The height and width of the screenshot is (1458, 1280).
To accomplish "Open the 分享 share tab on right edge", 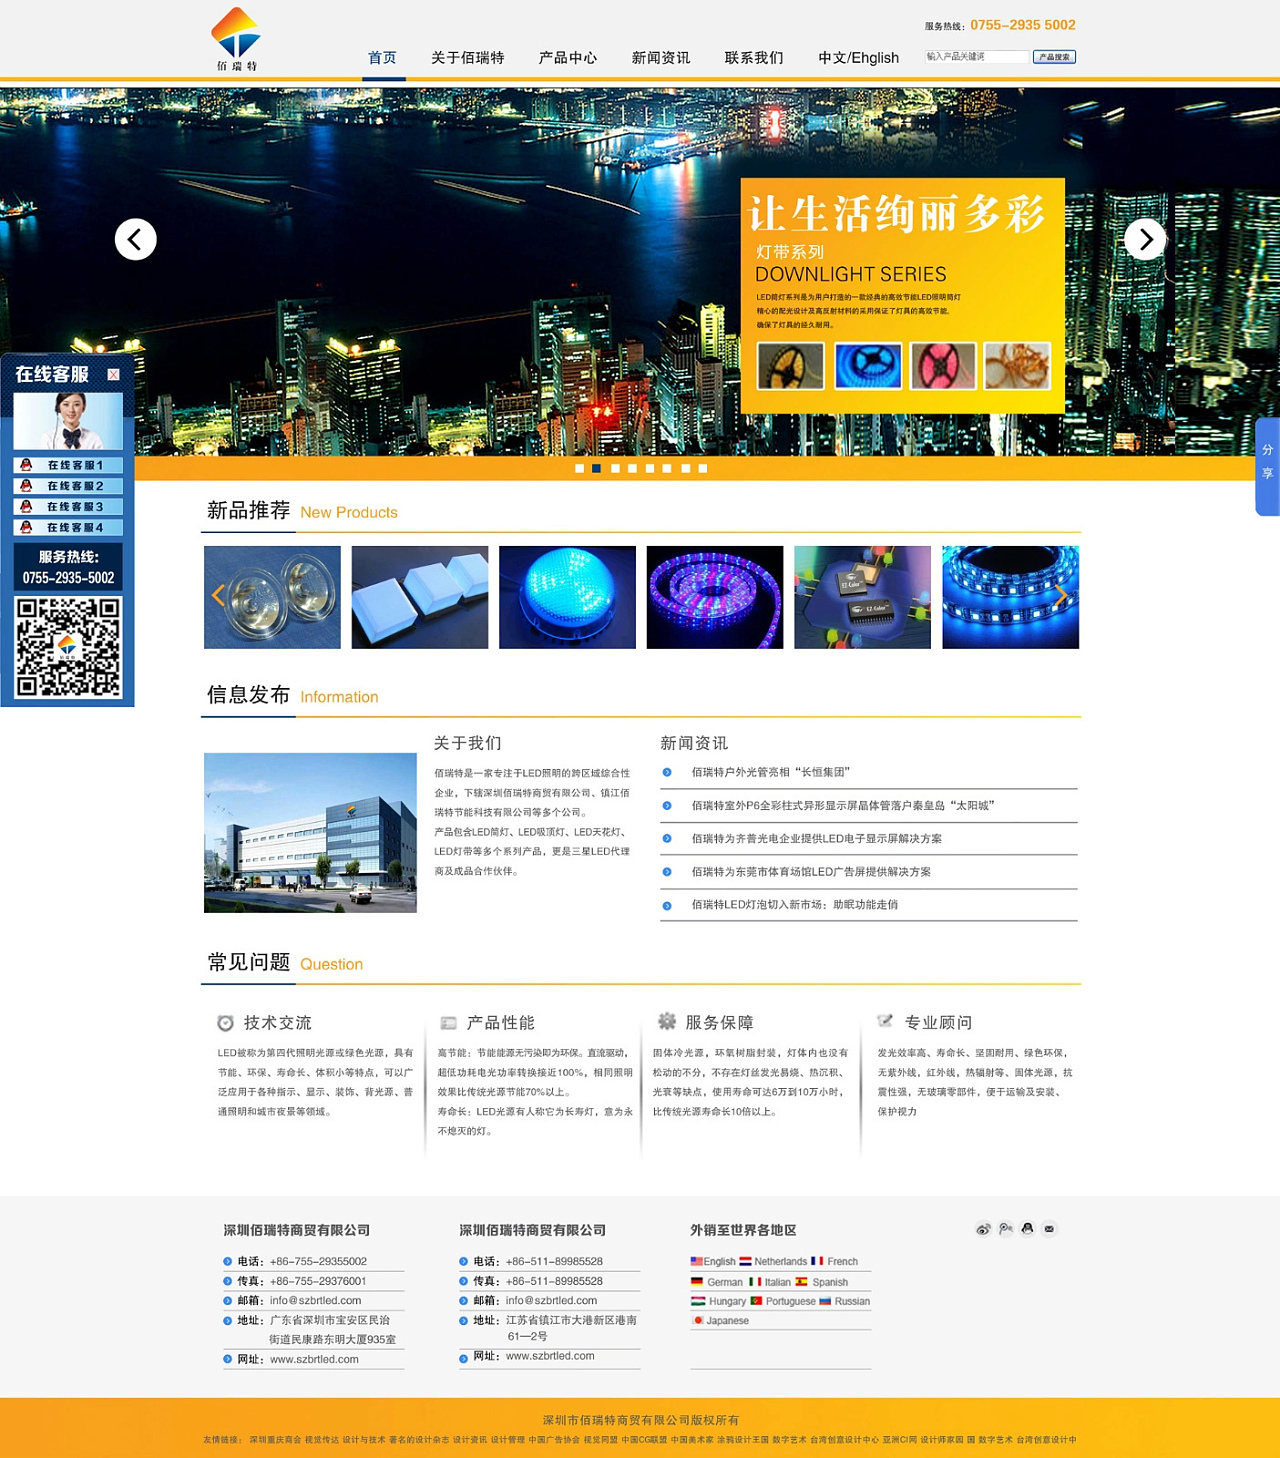I will (1266, 462).
